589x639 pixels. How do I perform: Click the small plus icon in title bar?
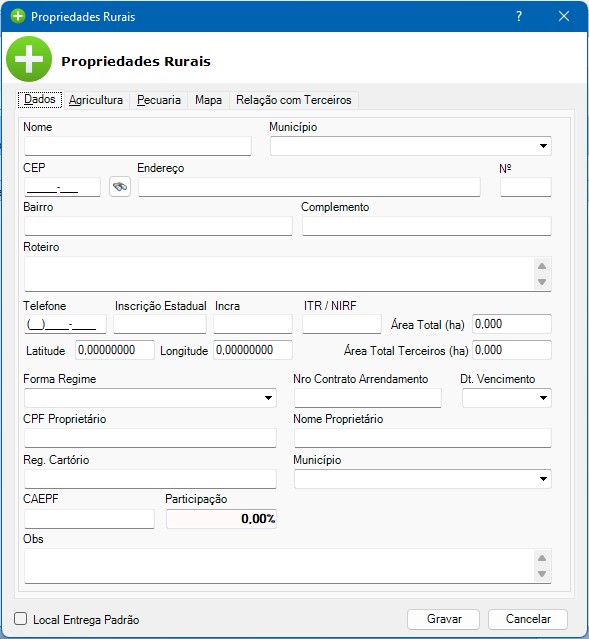pos(18,16)
